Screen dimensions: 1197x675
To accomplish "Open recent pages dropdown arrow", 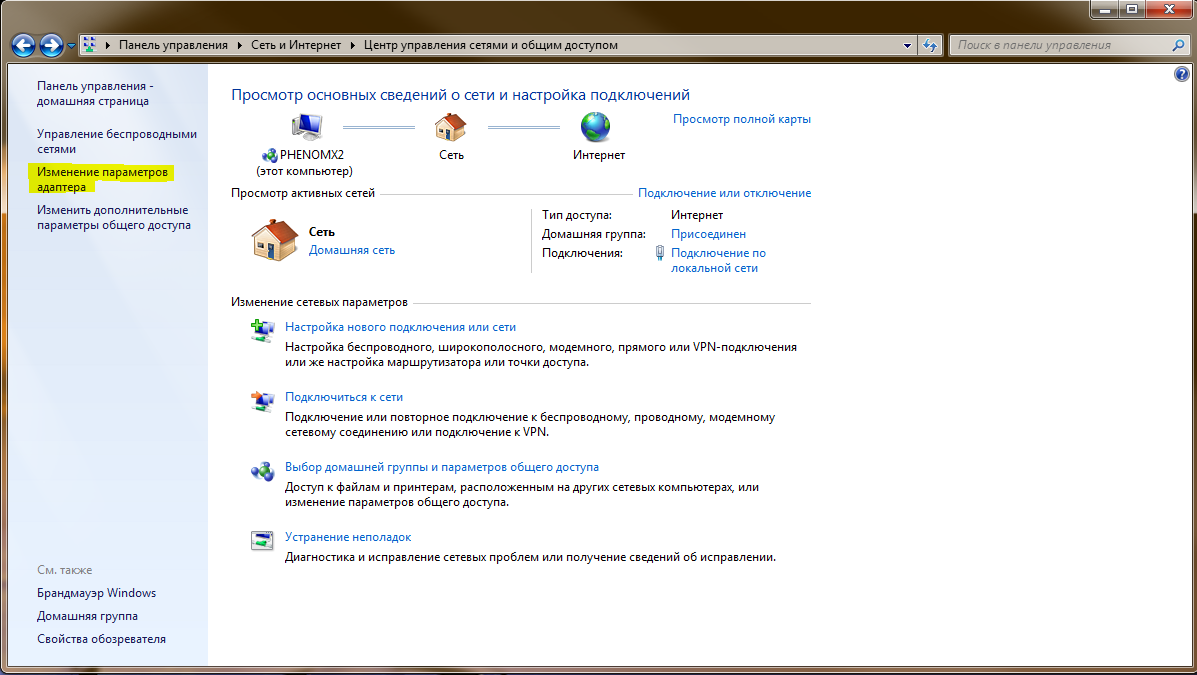I will (x=72, y=46).
